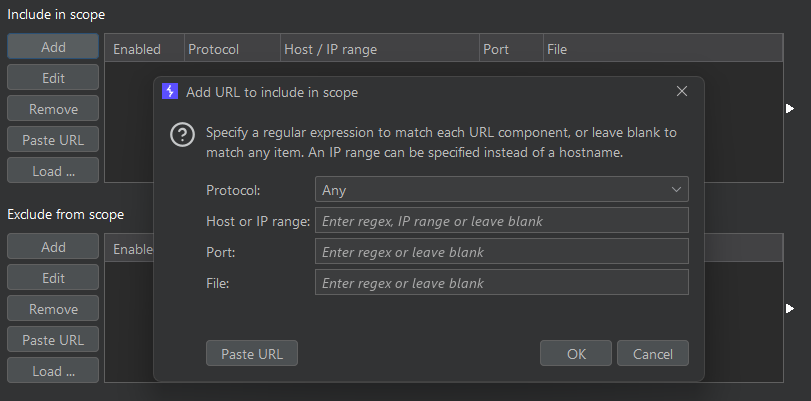Viewport: 811px width, 401px height.
Task: Click white arrow expander beside Include table
Action: [x=790, y=108]
